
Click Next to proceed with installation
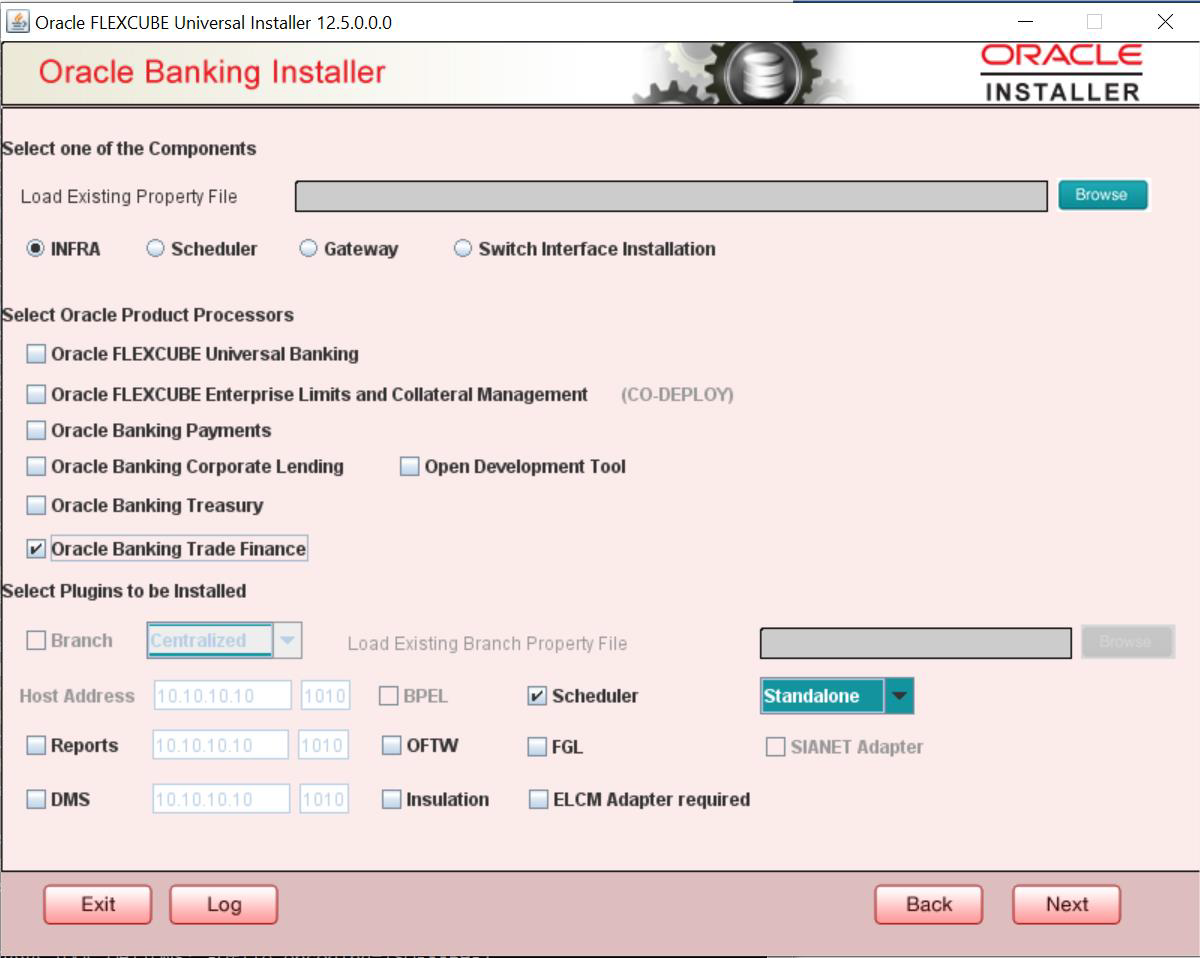coord(1066,903)
